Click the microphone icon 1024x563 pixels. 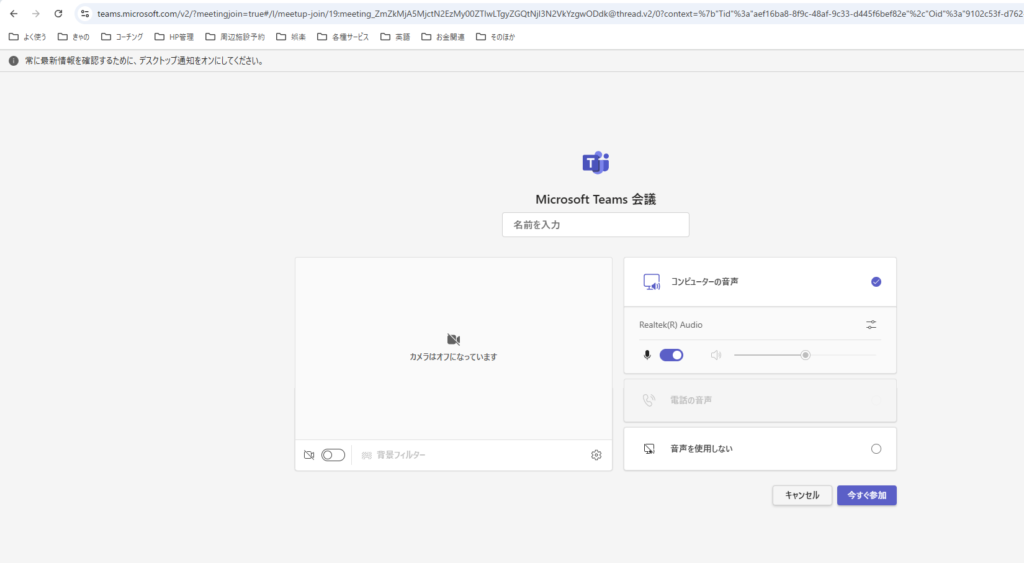click(x=647, y=355)
